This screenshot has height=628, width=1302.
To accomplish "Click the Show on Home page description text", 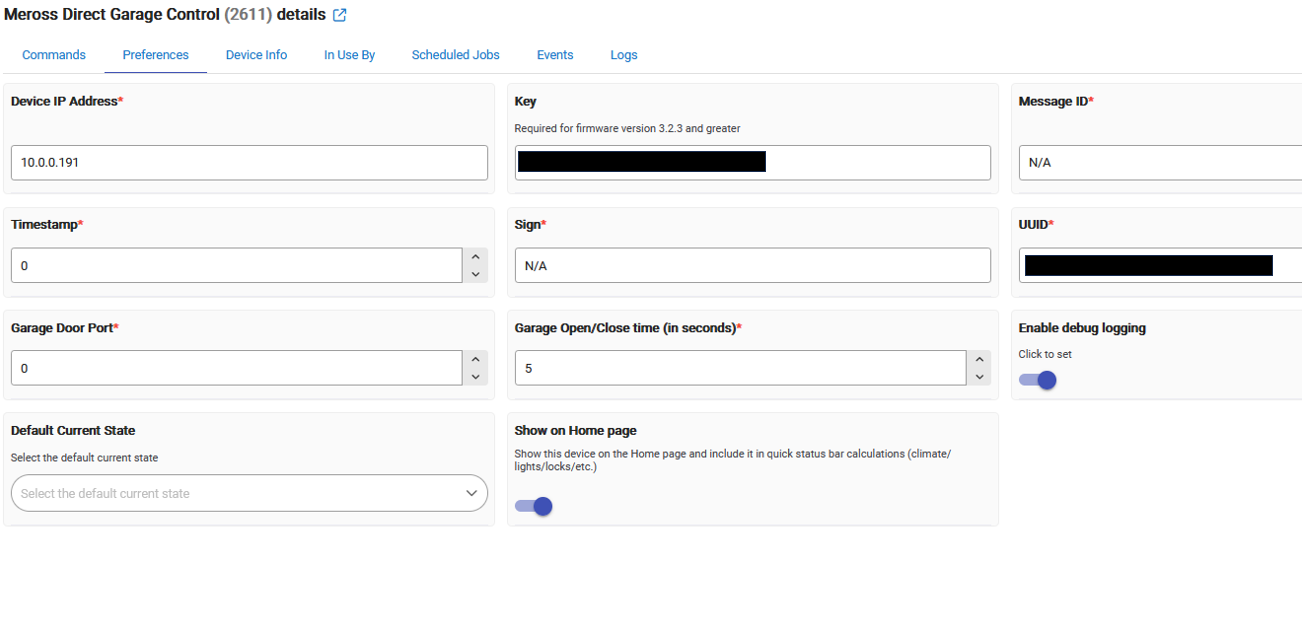I will 733,460.
